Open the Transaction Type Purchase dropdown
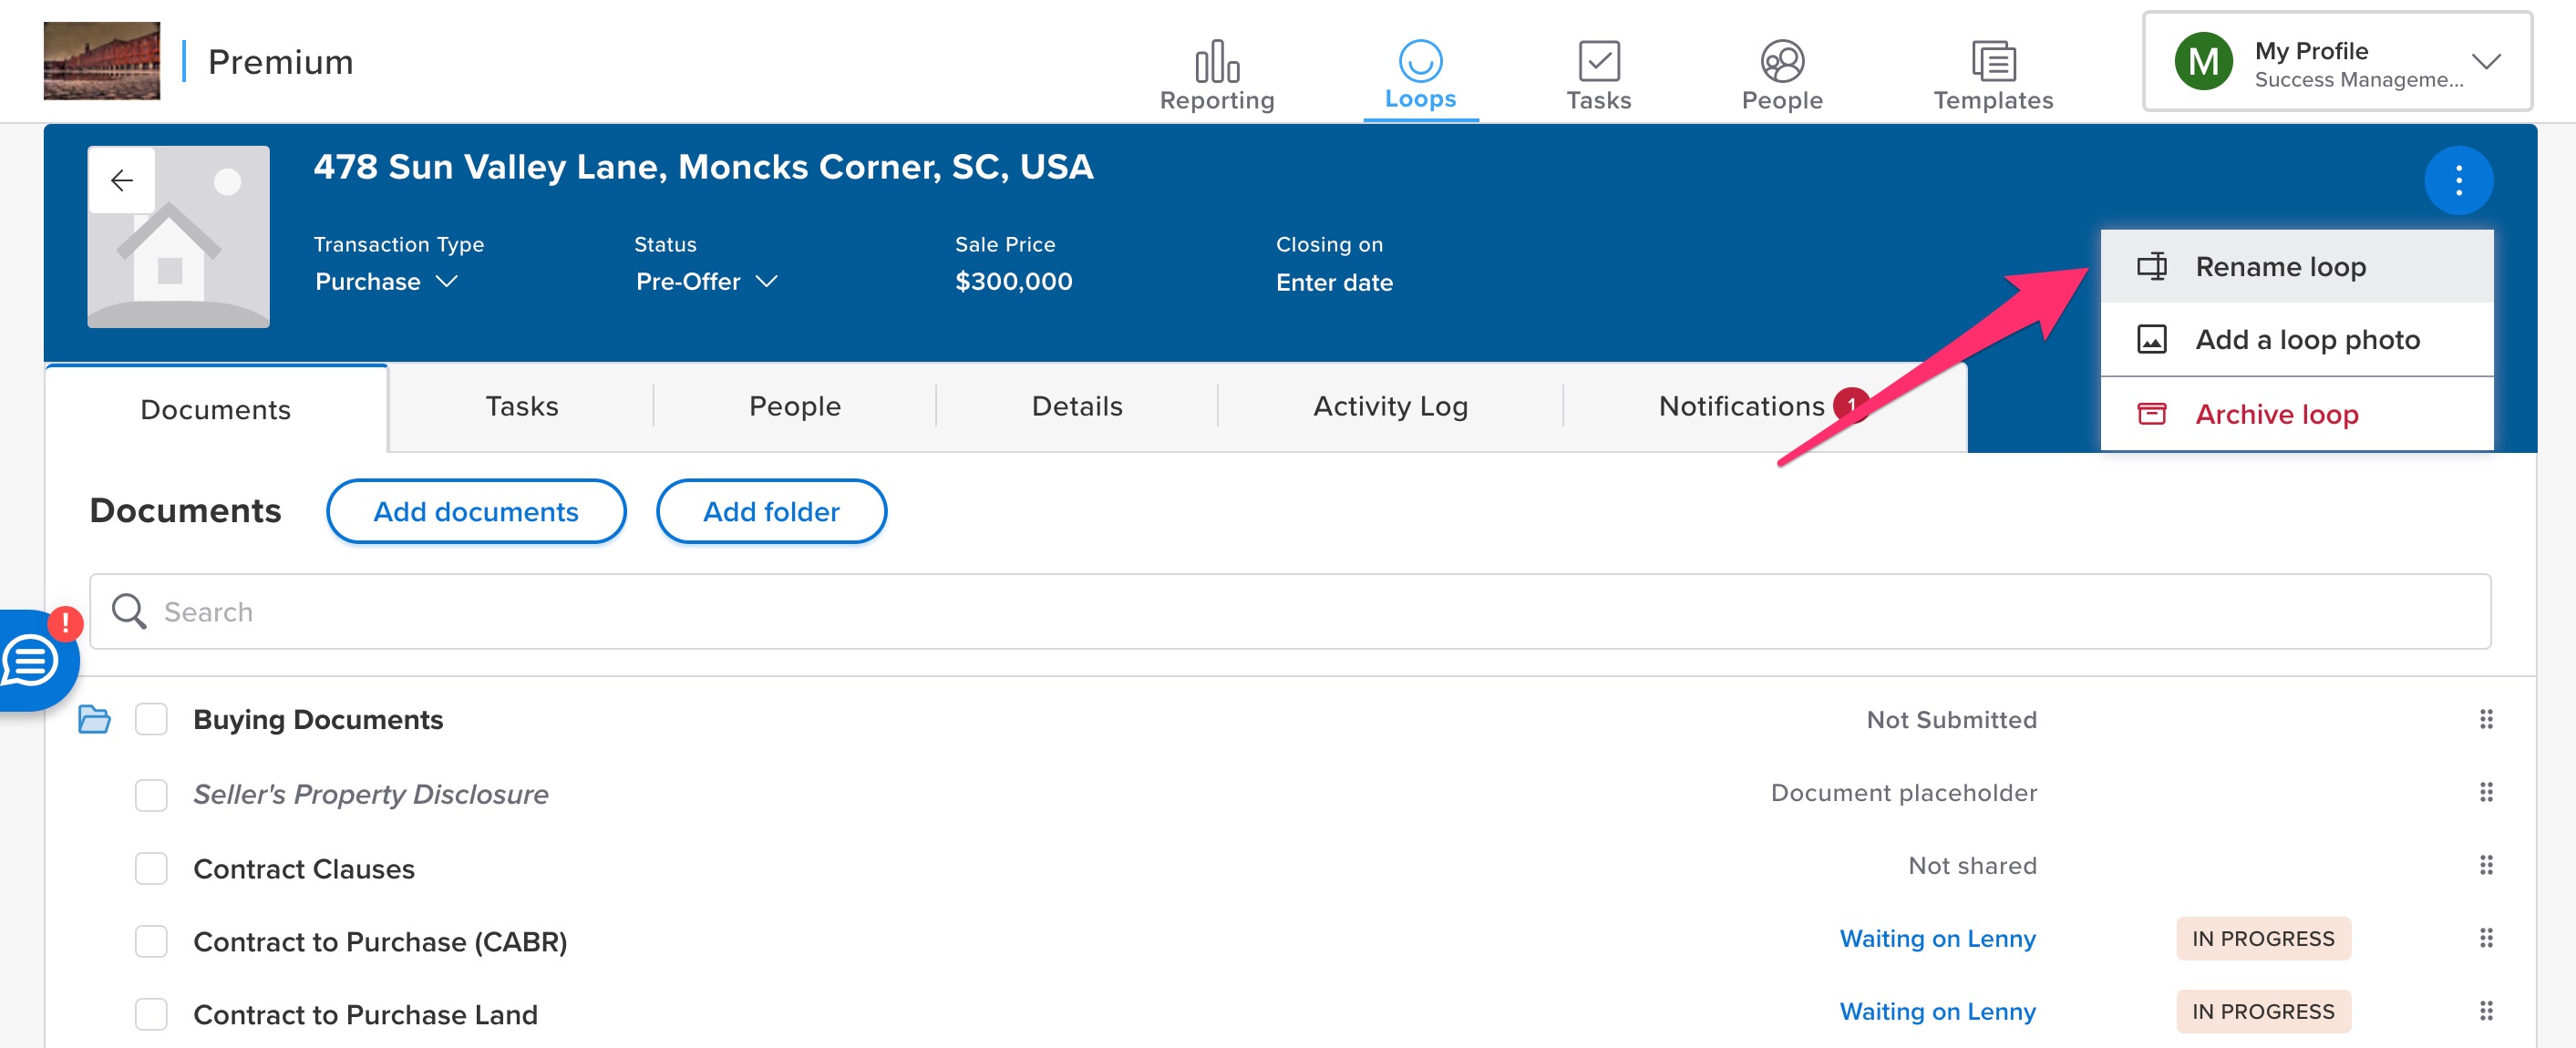The image size is (2576, 1048). coord(386,282)
